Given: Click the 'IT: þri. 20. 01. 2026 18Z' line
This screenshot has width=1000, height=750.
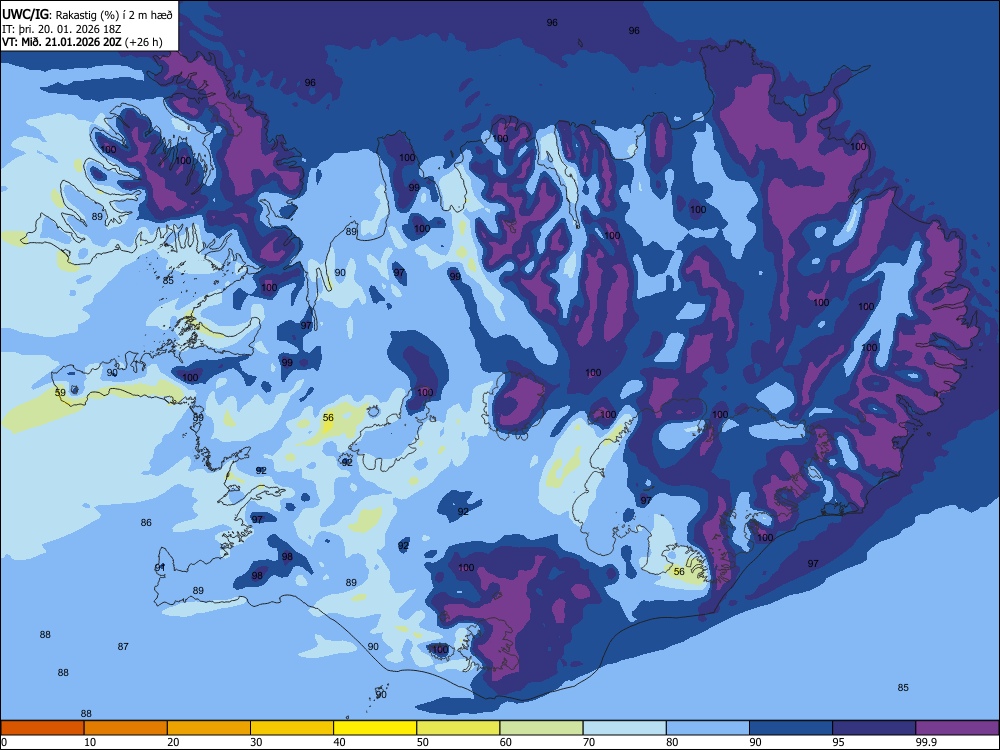Looking at the screenshot, I should (x=61, y=29).
